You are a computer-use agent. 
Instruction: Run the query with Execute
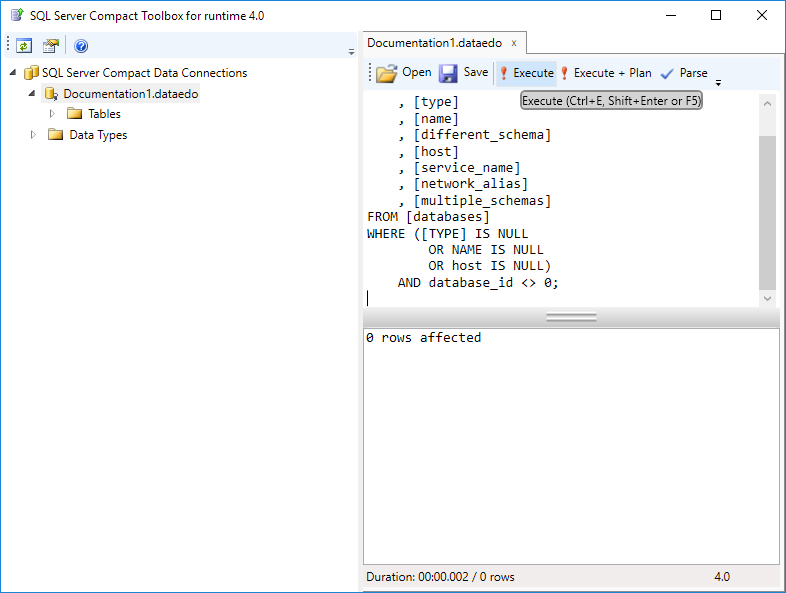pos(526,73)
